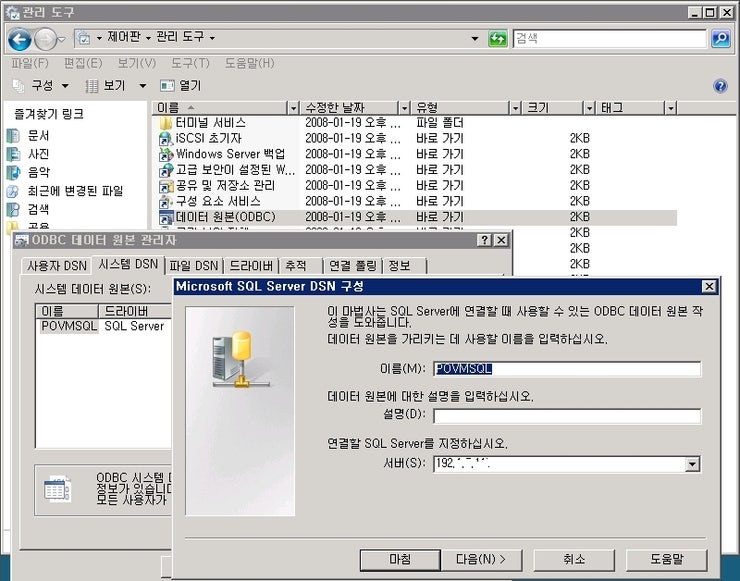The image size is (740, 581).
Task: Click the blue search magnifier button
Action: pos(721,38)
